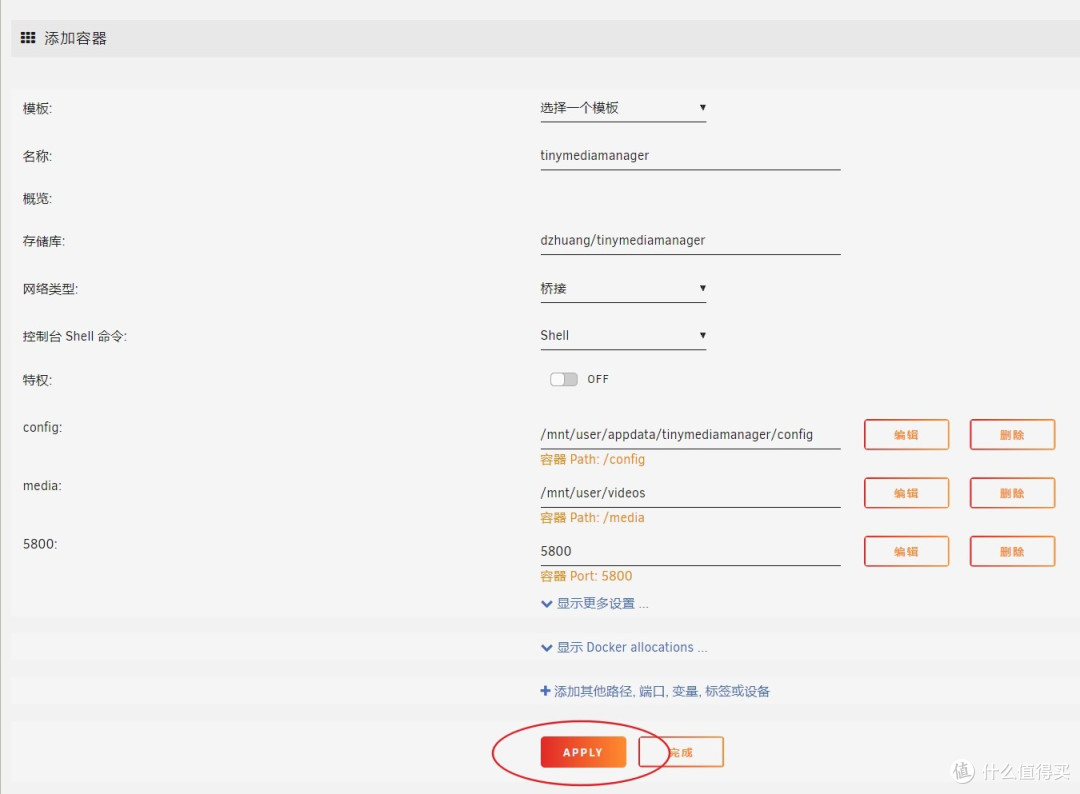
Task: Toggle the 特权 privileged switch on
Action: click(x=564, y=380)
